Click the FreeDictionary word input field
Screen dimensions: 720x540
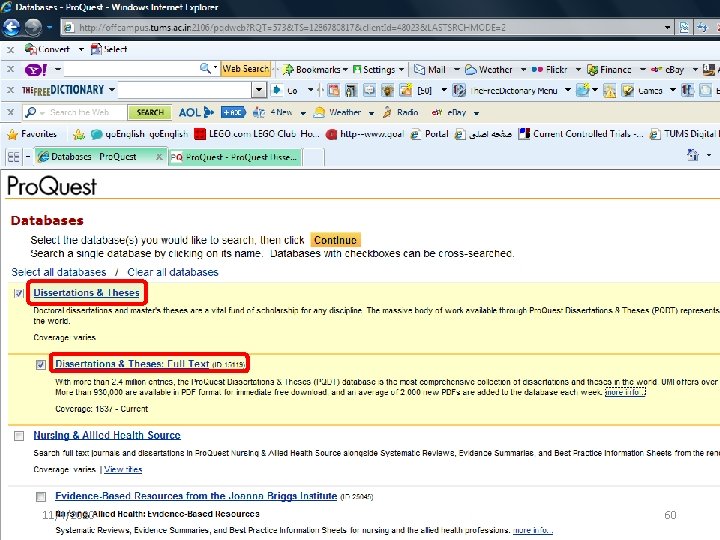click(185, 90)
